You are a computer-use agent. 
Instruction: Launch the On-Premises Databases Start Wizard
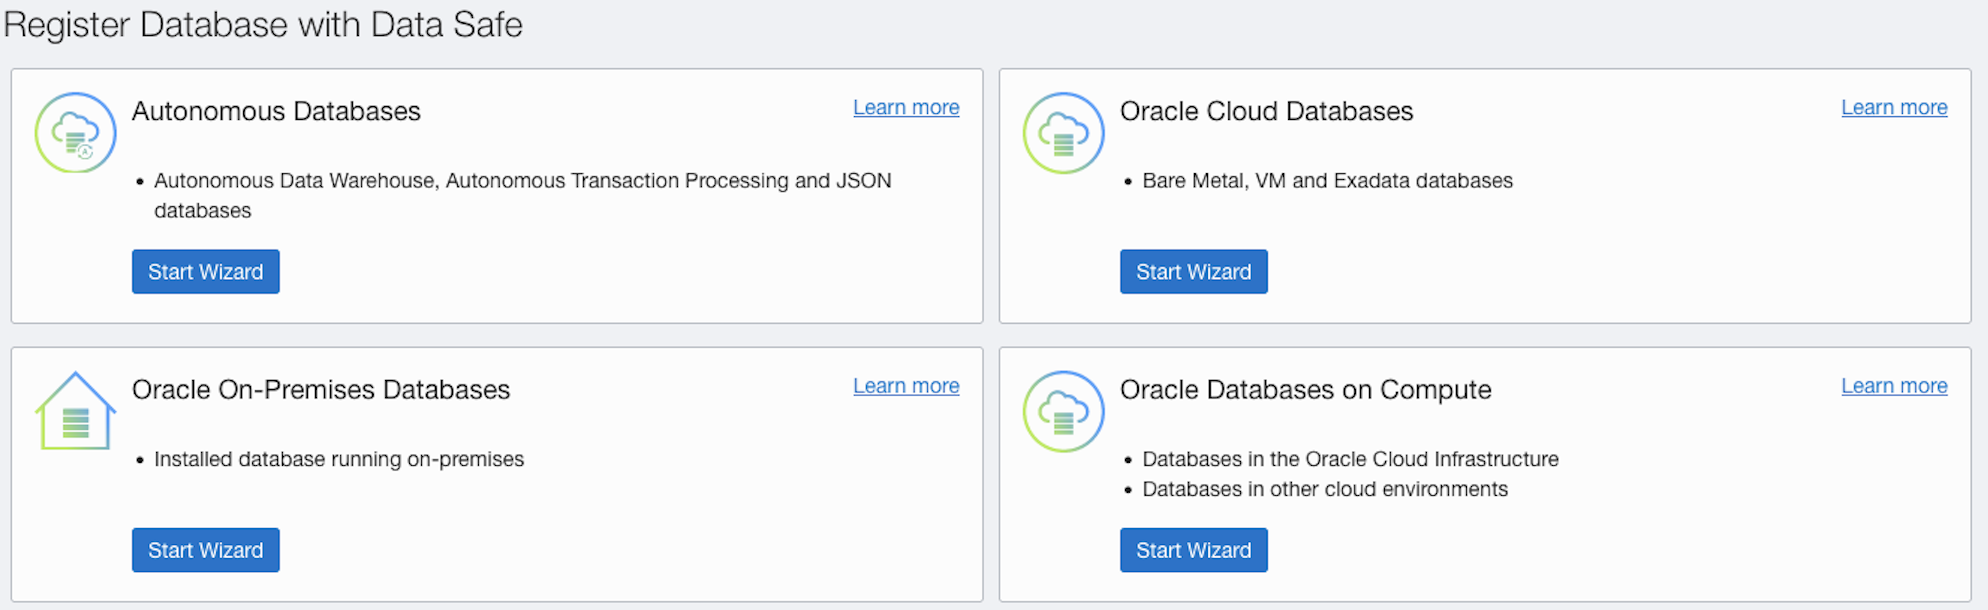[x=205, y=550]
